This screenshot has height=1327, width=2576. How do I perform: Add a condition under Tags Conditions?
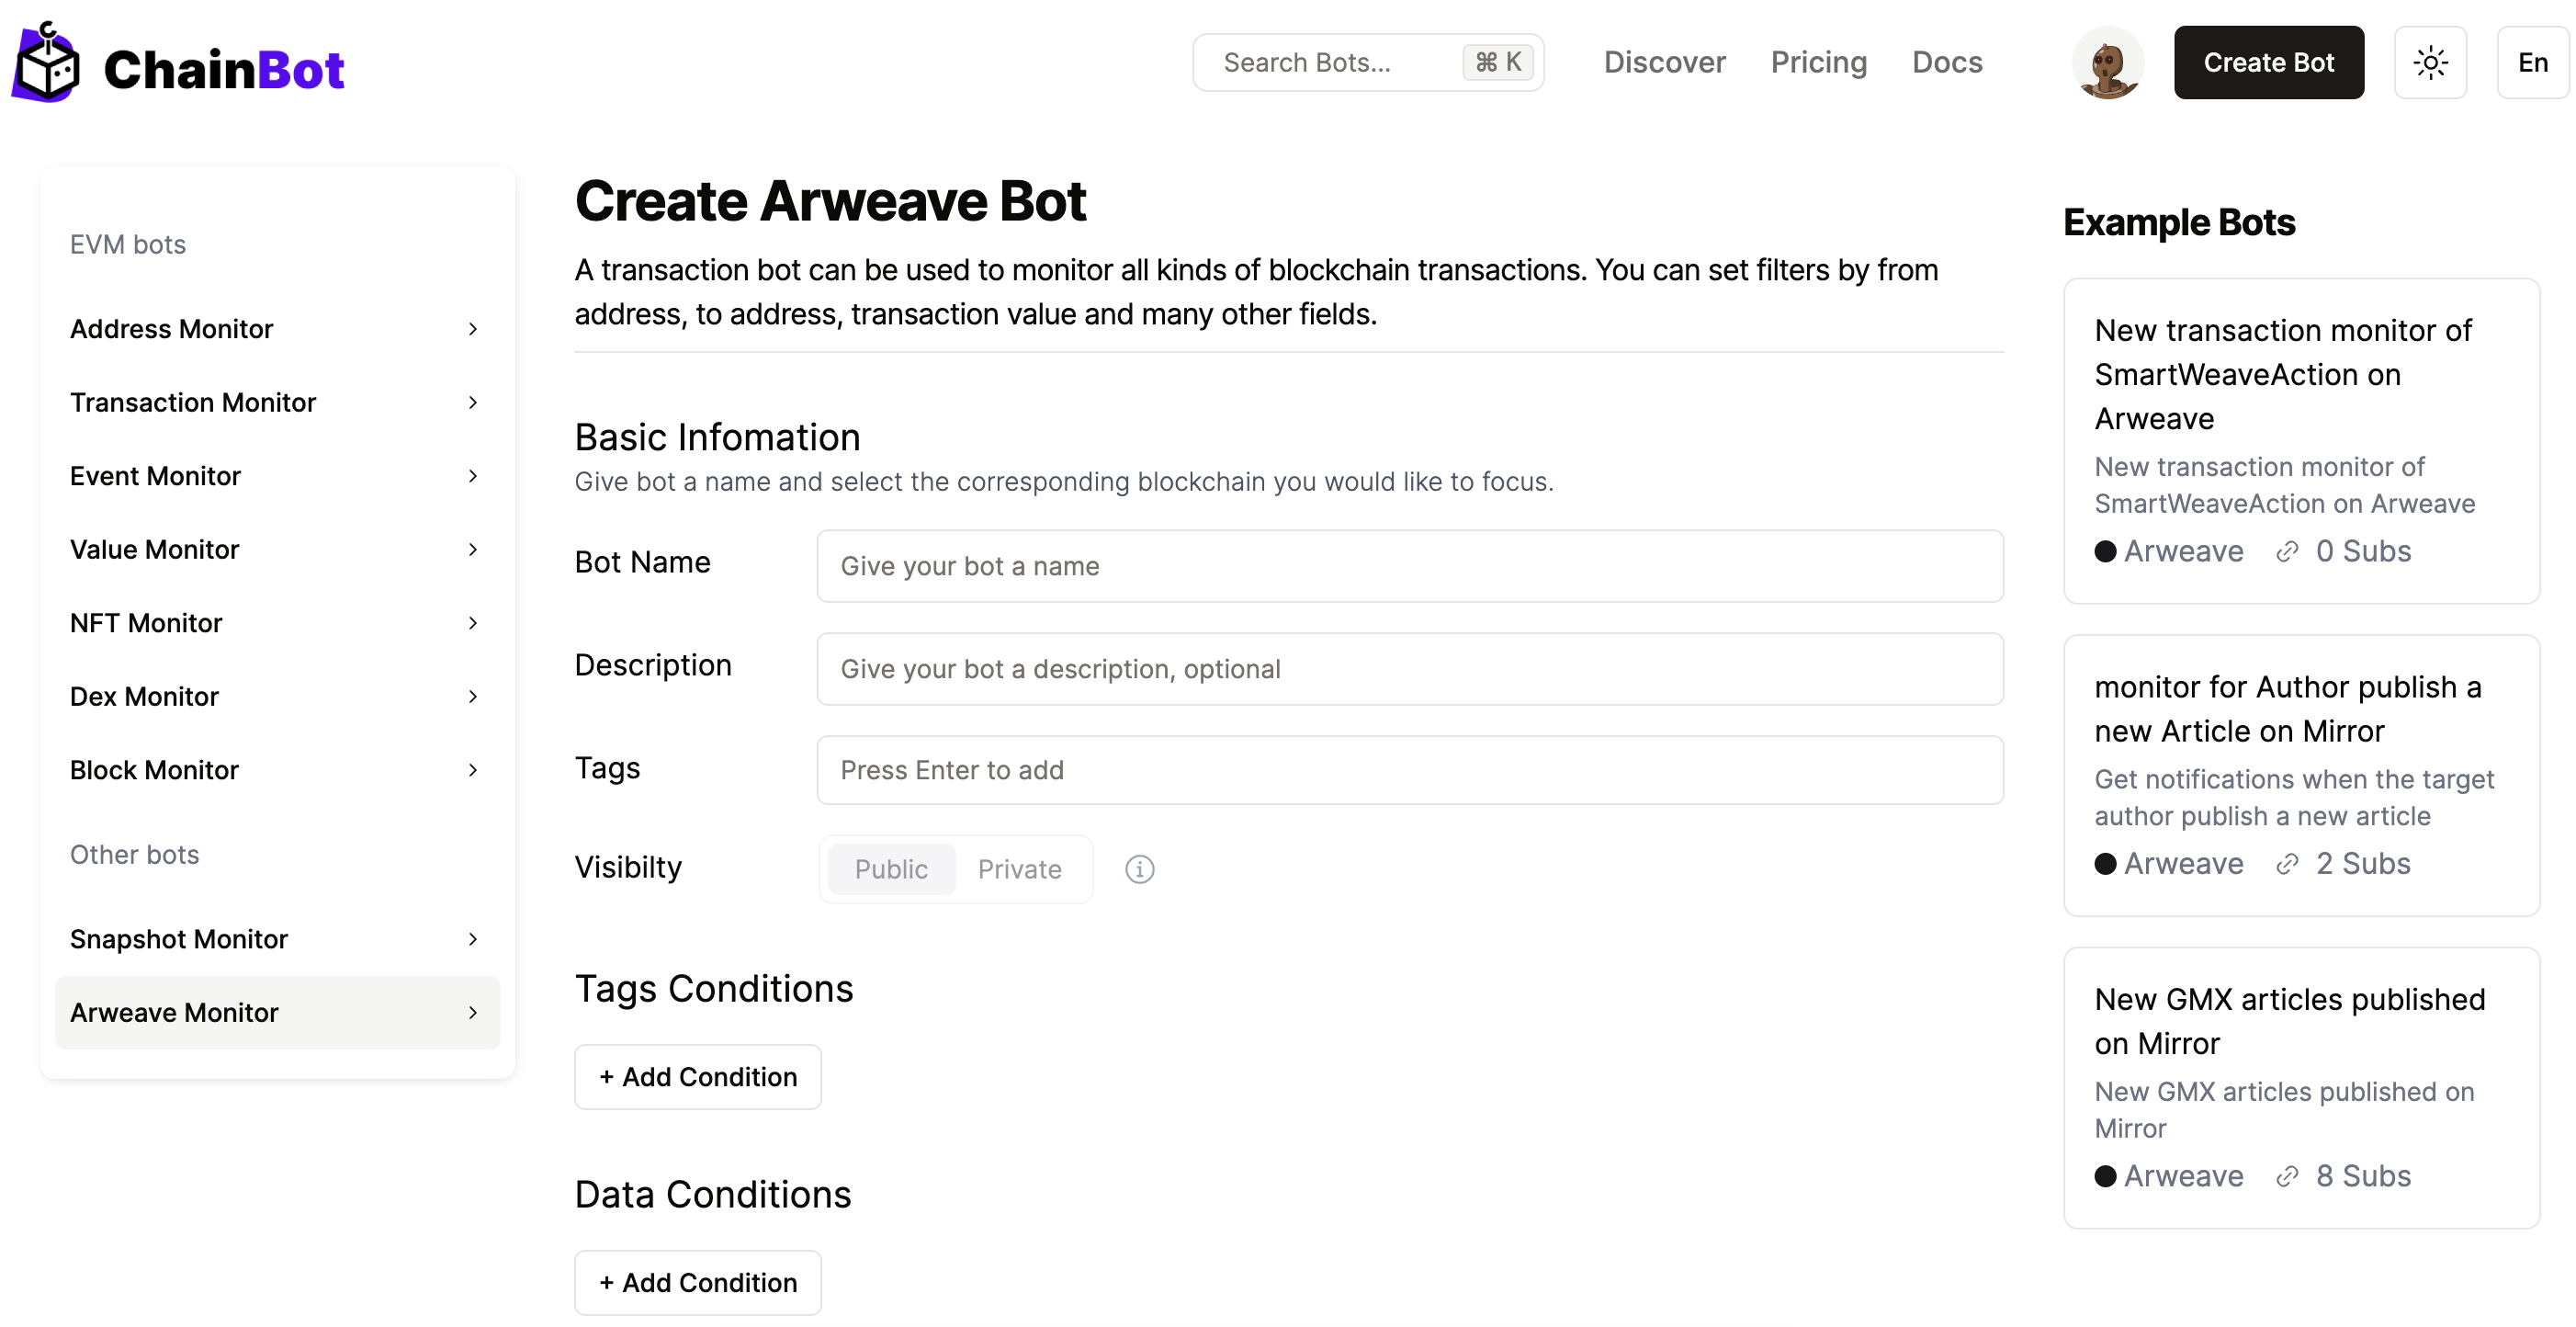click(x=698, y=1077)
